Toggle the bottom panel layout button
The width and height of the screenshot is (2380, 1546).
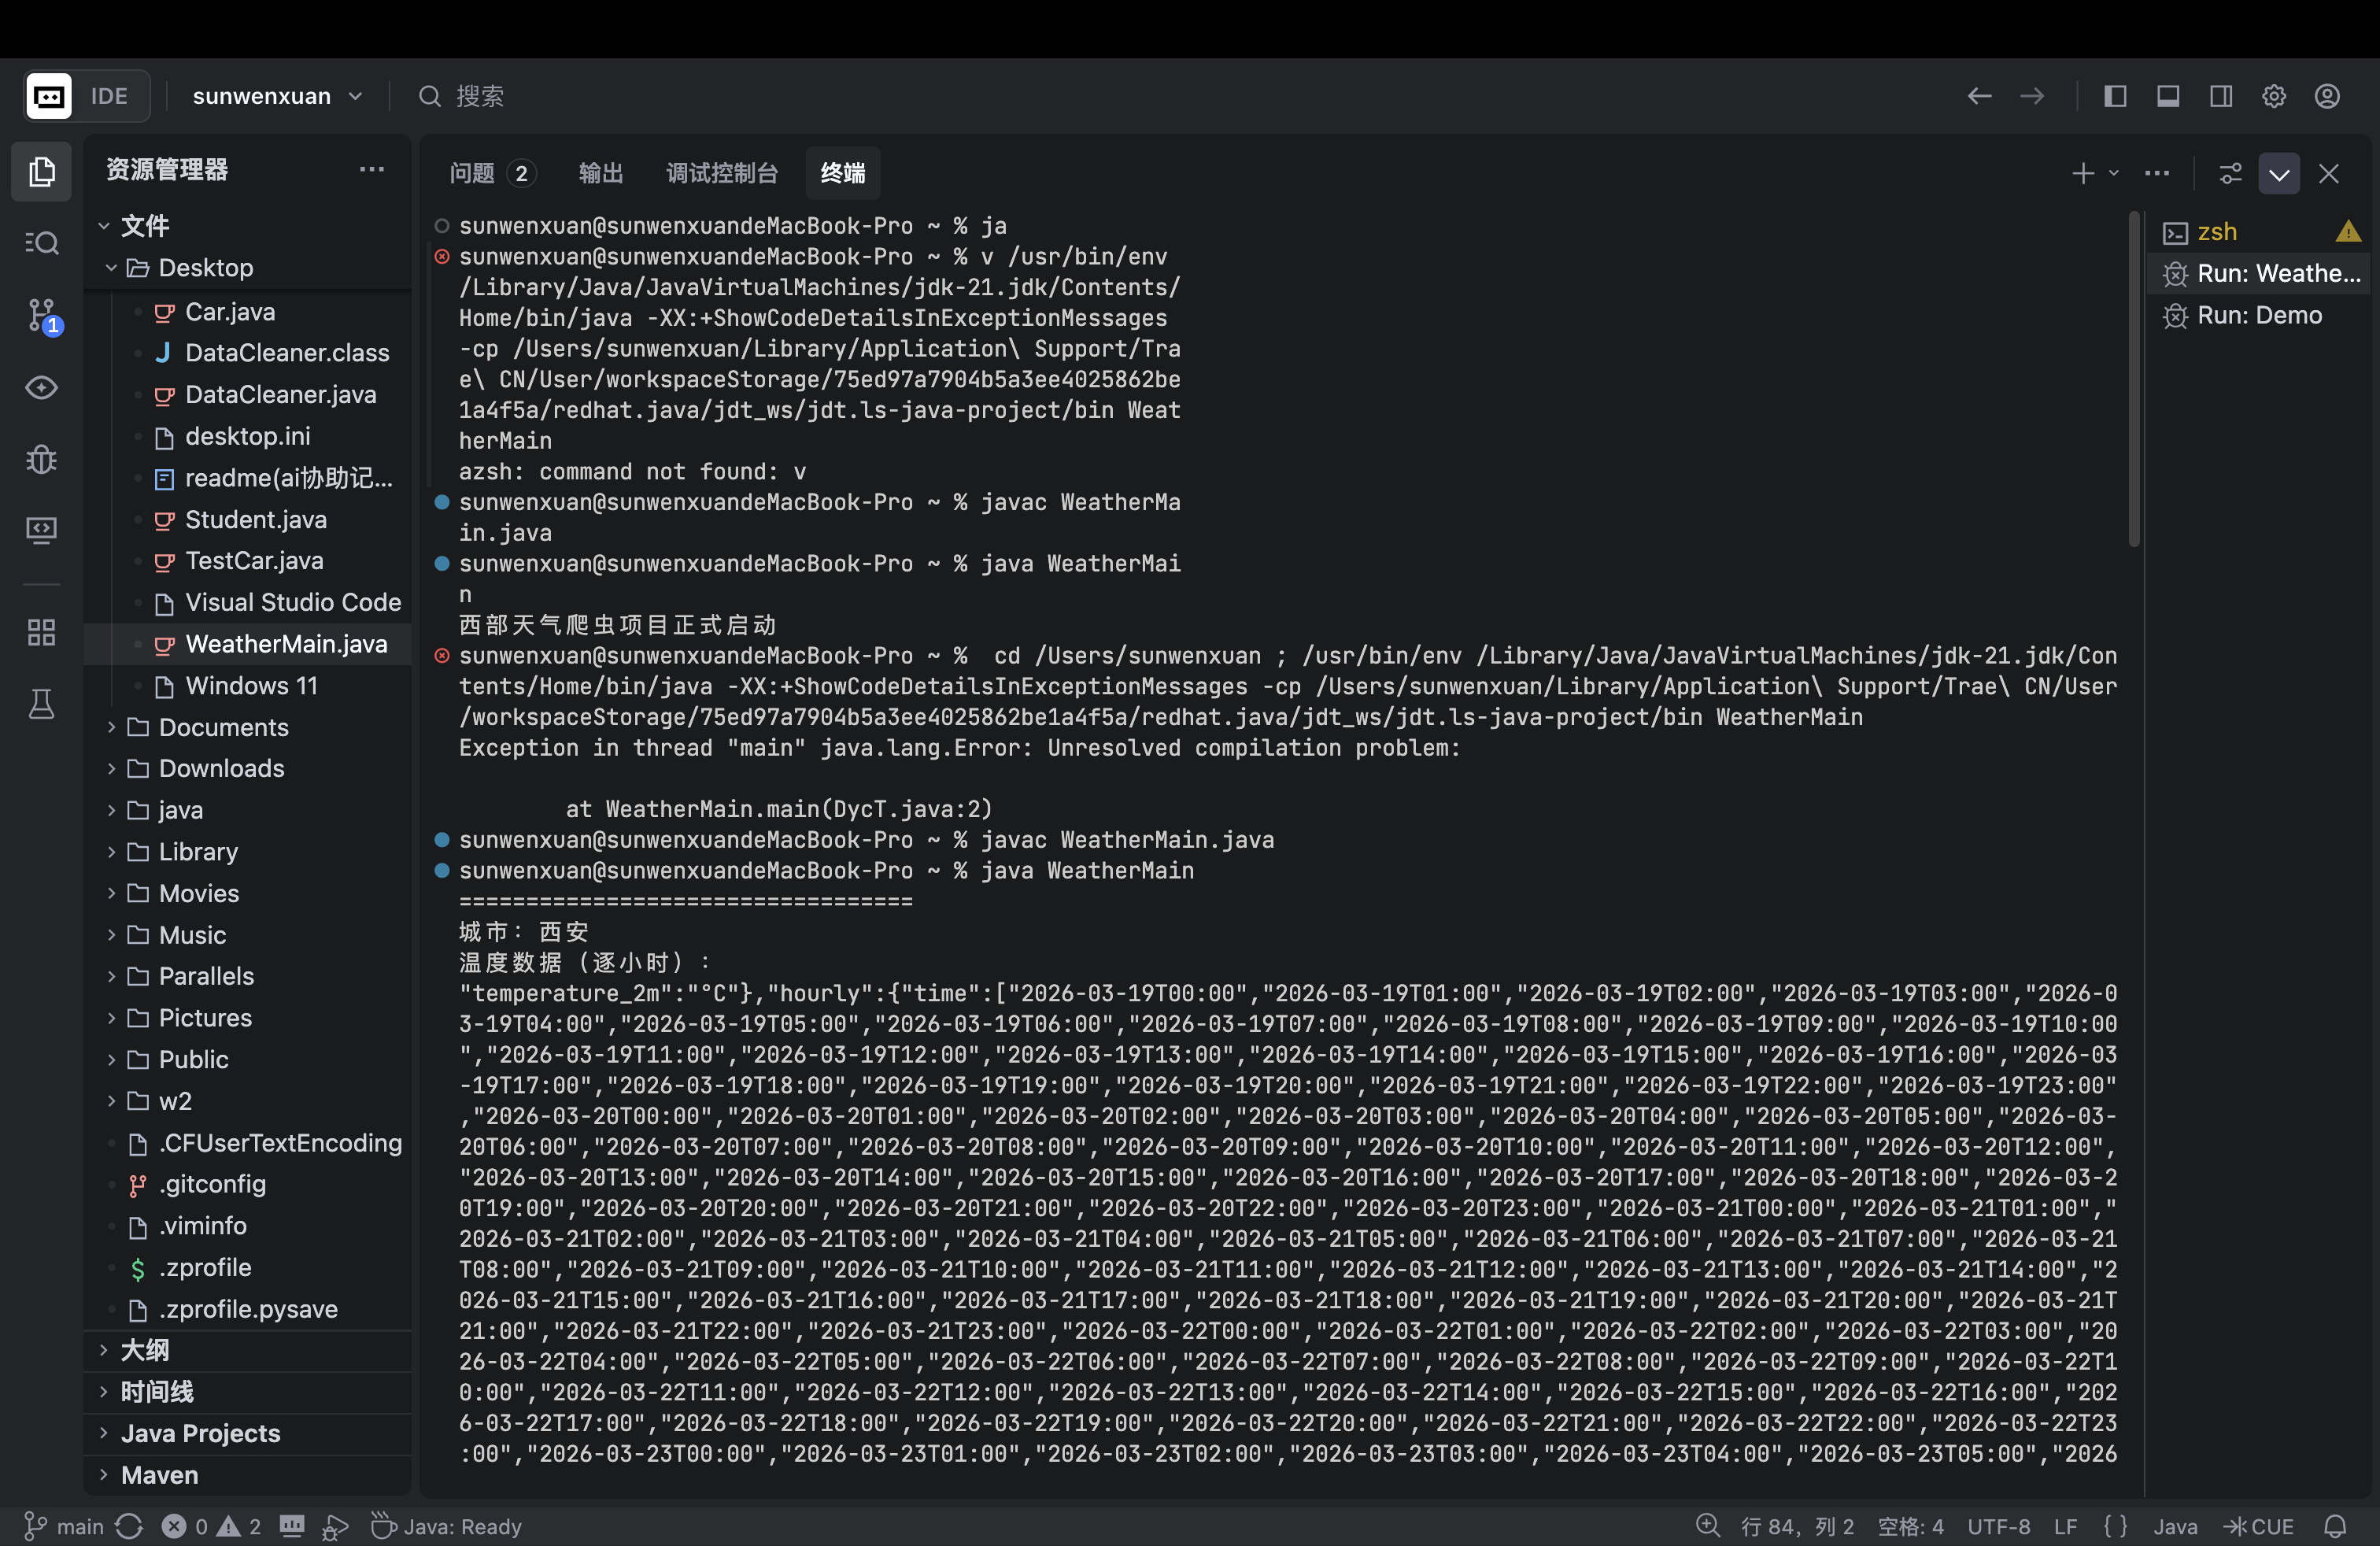click(2168, 96)
